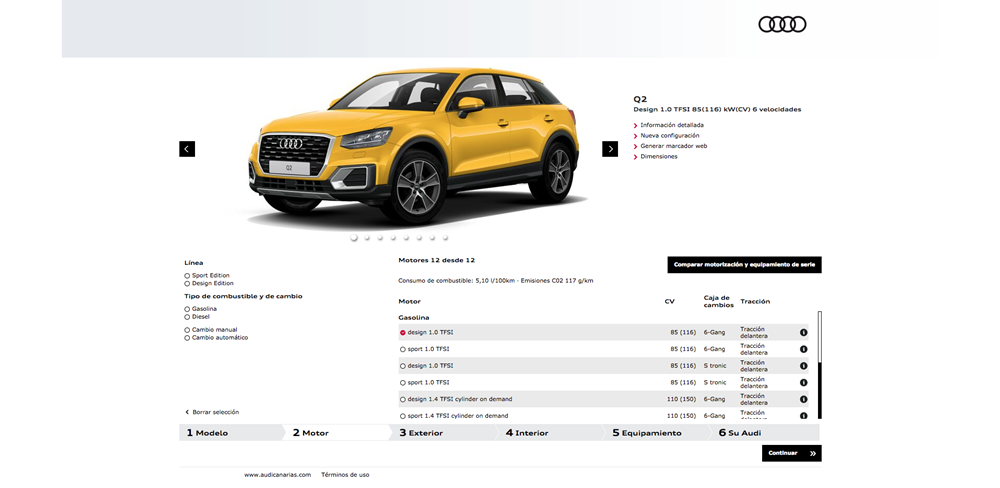Viewport: 1000px width, 488px height.
Task: Click the Audi four rings logo
Action: 781,24
